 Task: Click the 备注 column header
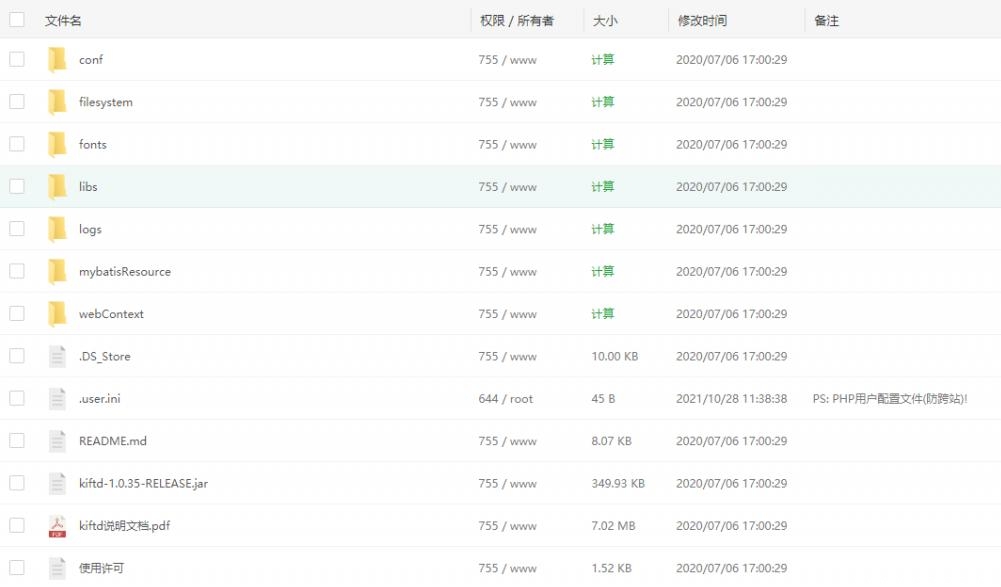click(x=827, y=20)
